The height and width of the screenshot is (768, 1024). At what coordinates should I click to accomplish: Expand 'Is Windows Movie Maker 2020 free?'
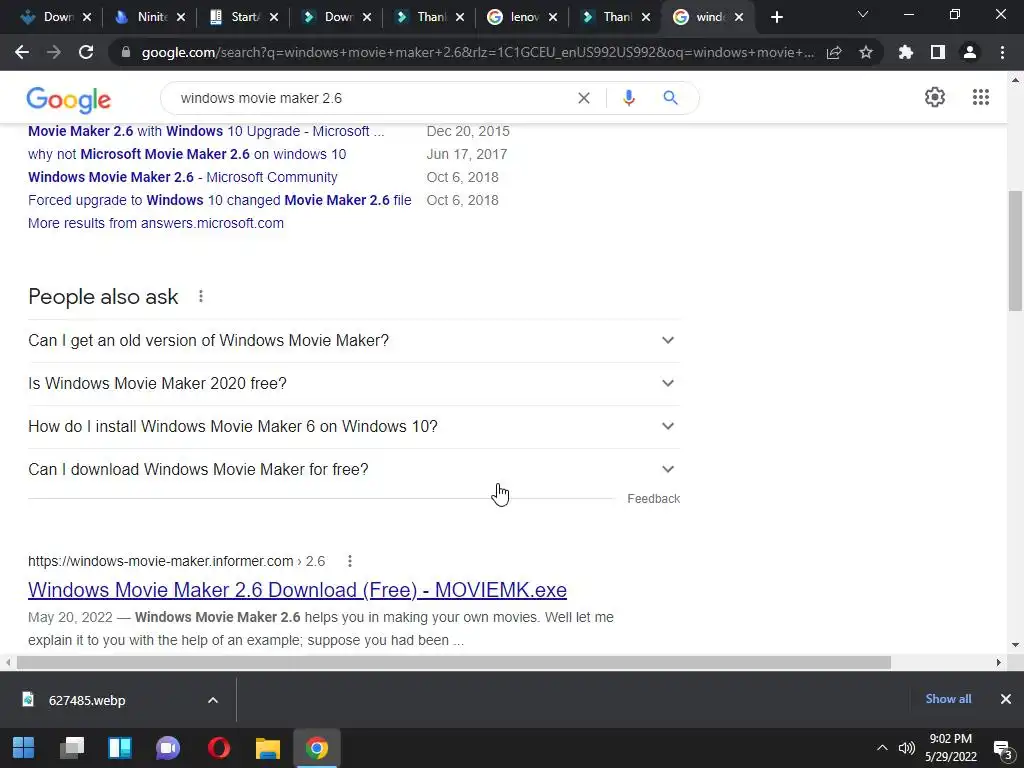pos(354,384)
